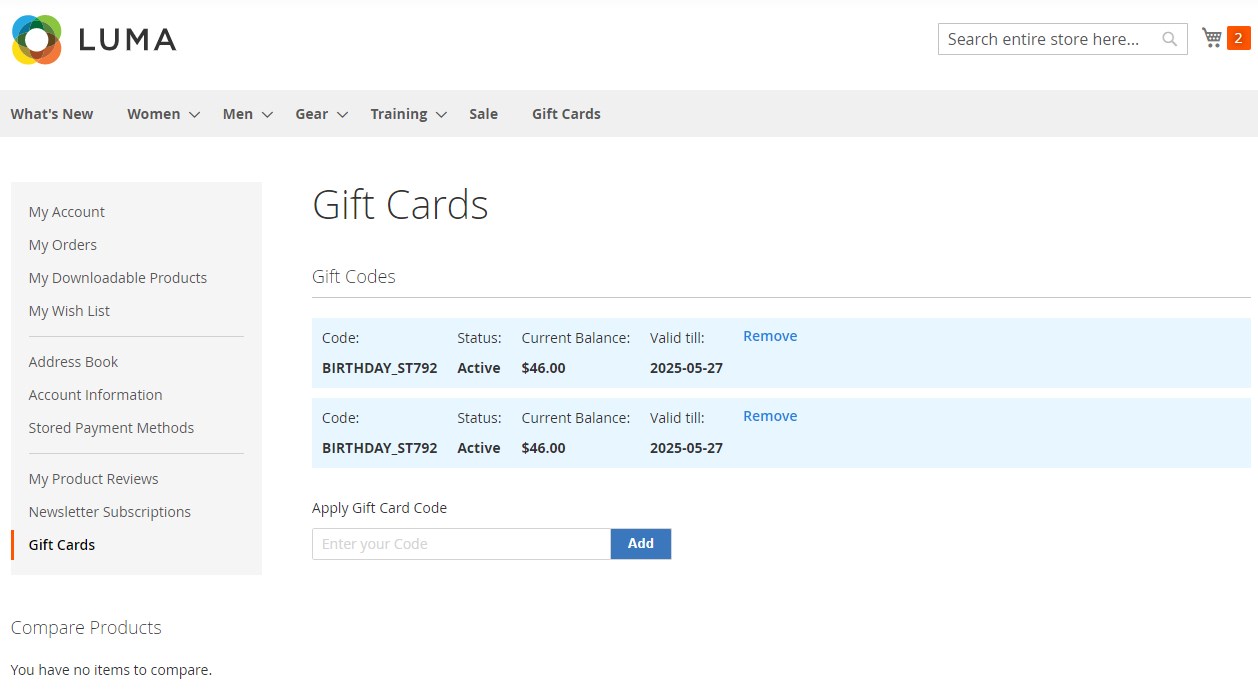Screen dimensions: 1258x689
Task: Open Address Book in sidebar
Action: click(74, 362)
